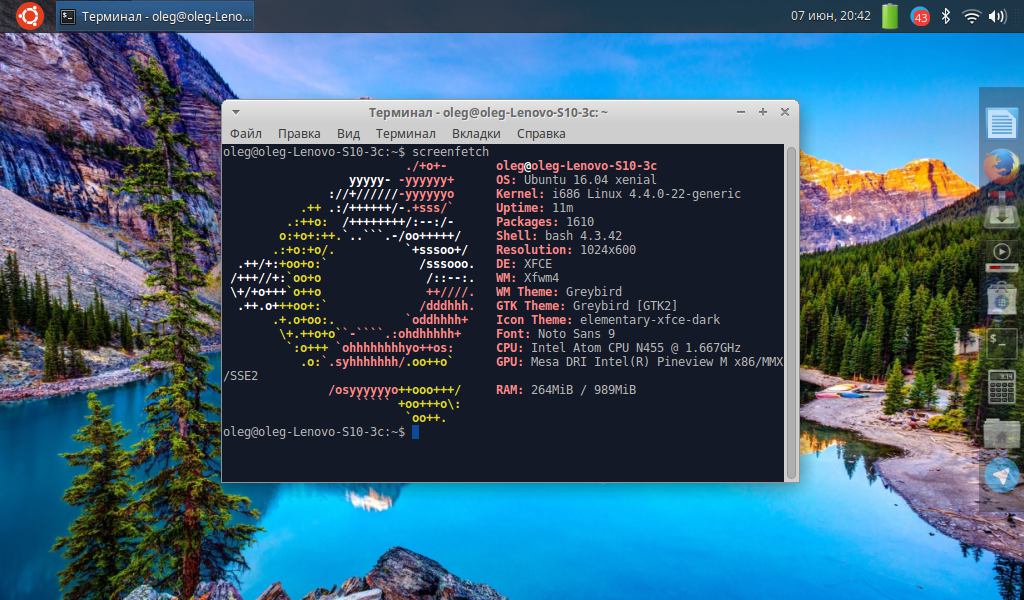Launch Firefox from the dock

point(1001,166)
